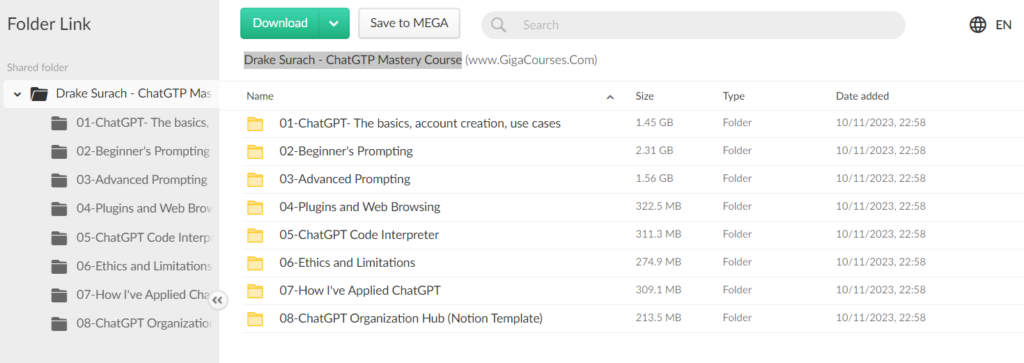The width and height of the screenshot is (1024, 363).
Task: Click the highlighted Drake Surach breadcrumb title
Action: coord(353,60)
